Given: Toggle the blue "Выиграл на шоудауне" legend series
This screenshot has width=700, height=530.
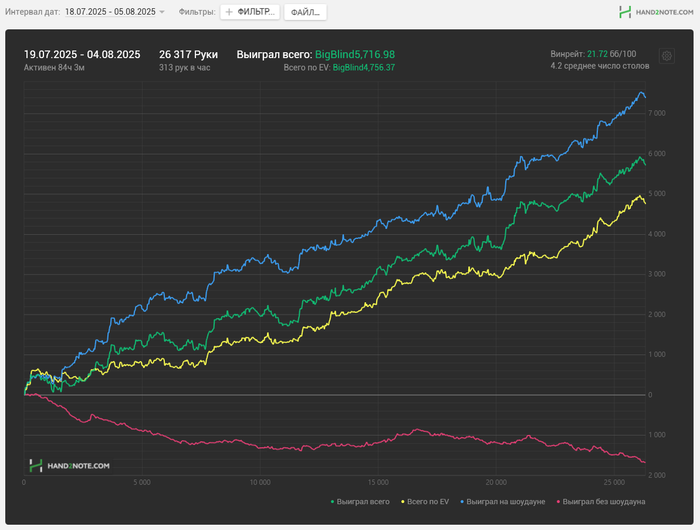Looking at the screenshot, I should coord(502,502).
